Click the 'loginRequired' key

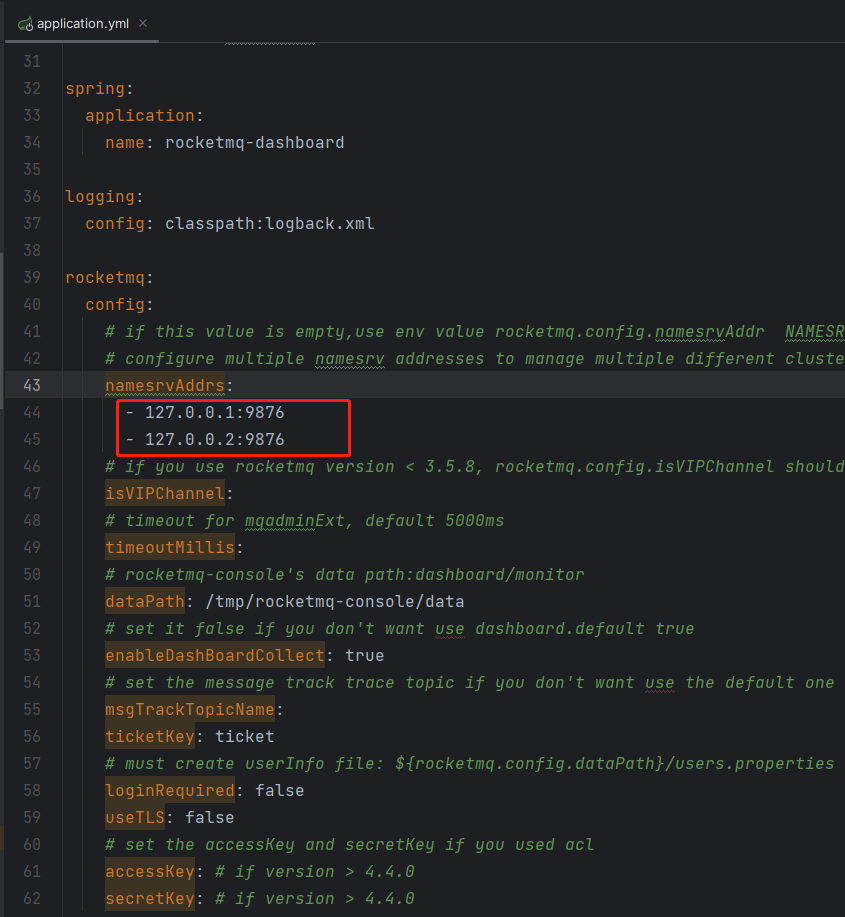click(x=170, y=791)
